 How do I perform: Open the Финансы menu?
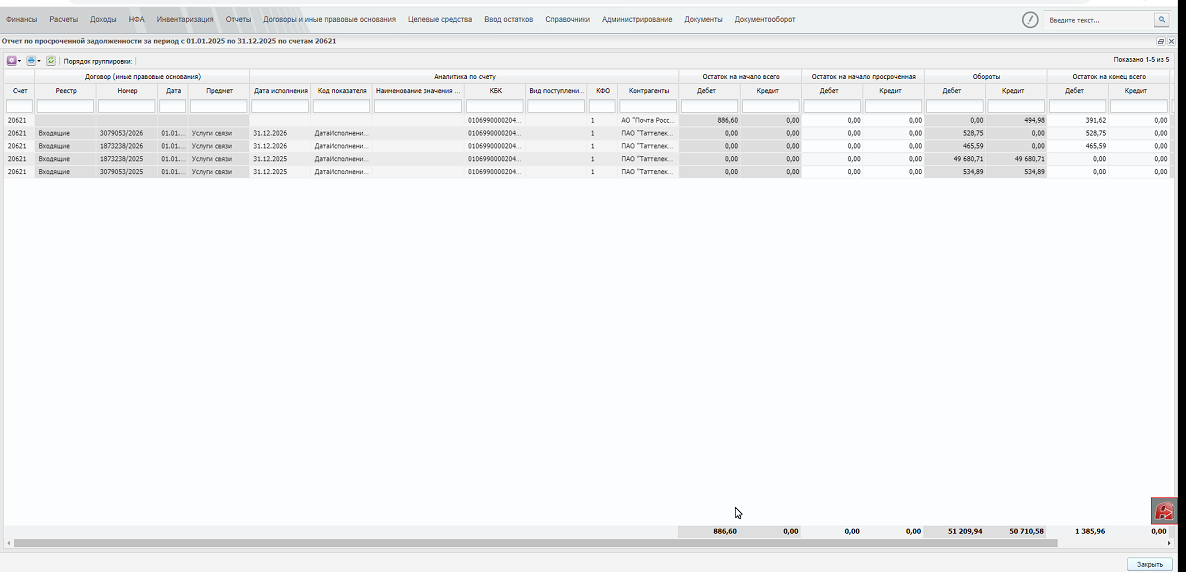[21, 20]
